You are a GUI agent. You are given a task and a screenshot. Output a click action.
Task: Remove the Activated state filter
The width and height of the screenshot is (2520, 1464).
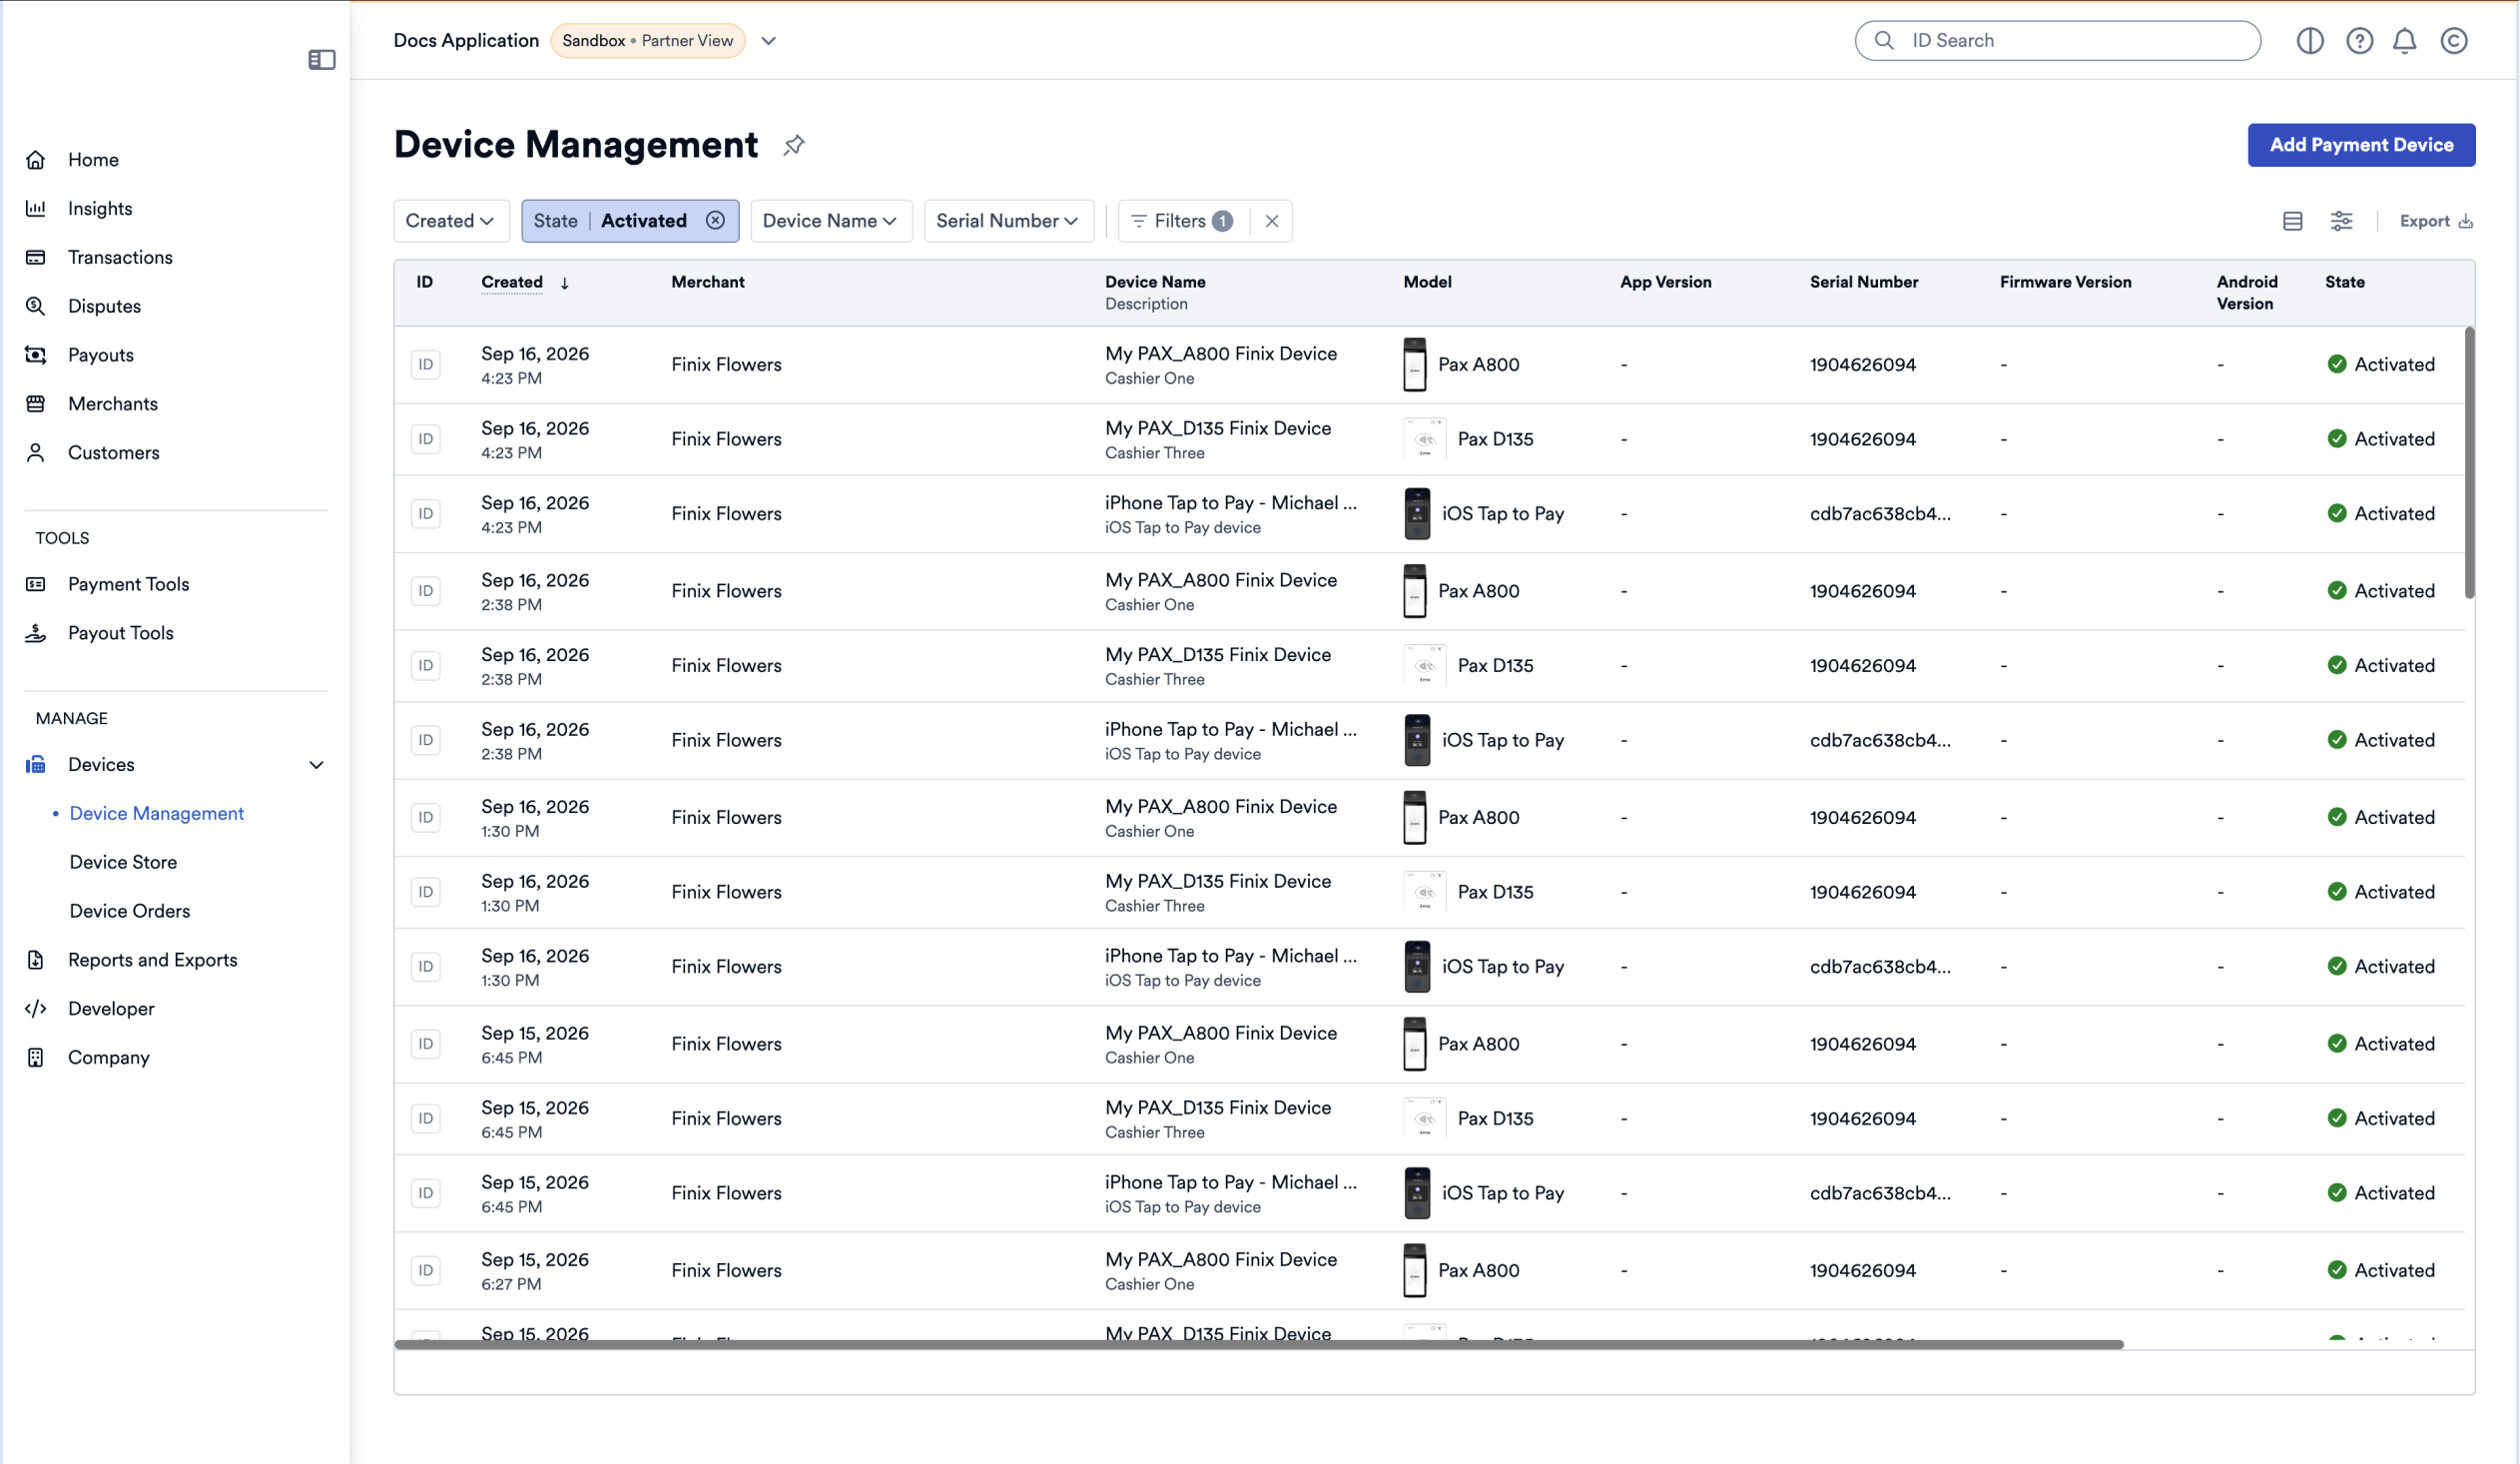click(x=715, y=221)
